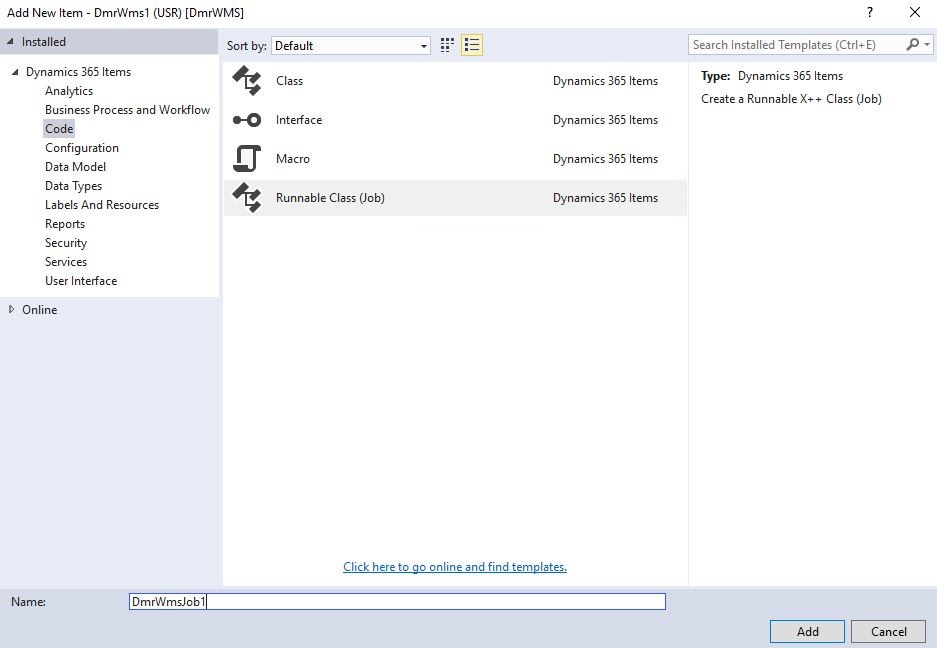937x648 pixels.
Task: Focus the Name input field
Action: click(397, 601)
